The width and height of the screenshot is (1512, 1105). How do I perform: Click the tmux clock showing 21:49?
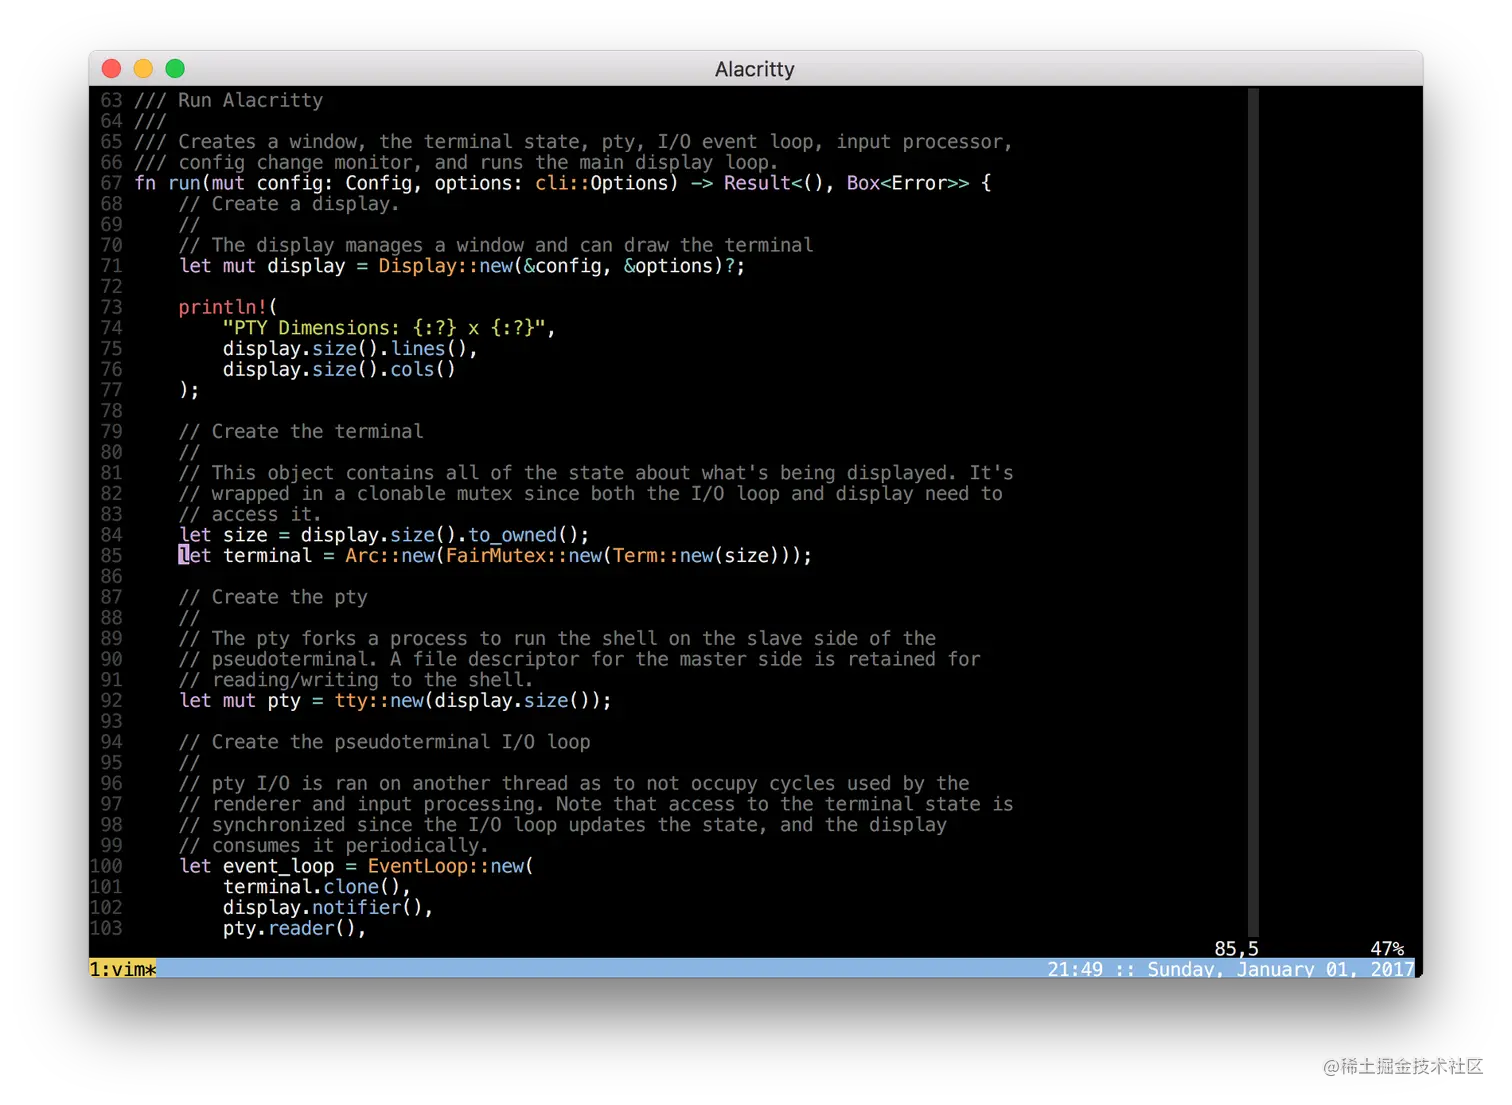click(1075, 969)
